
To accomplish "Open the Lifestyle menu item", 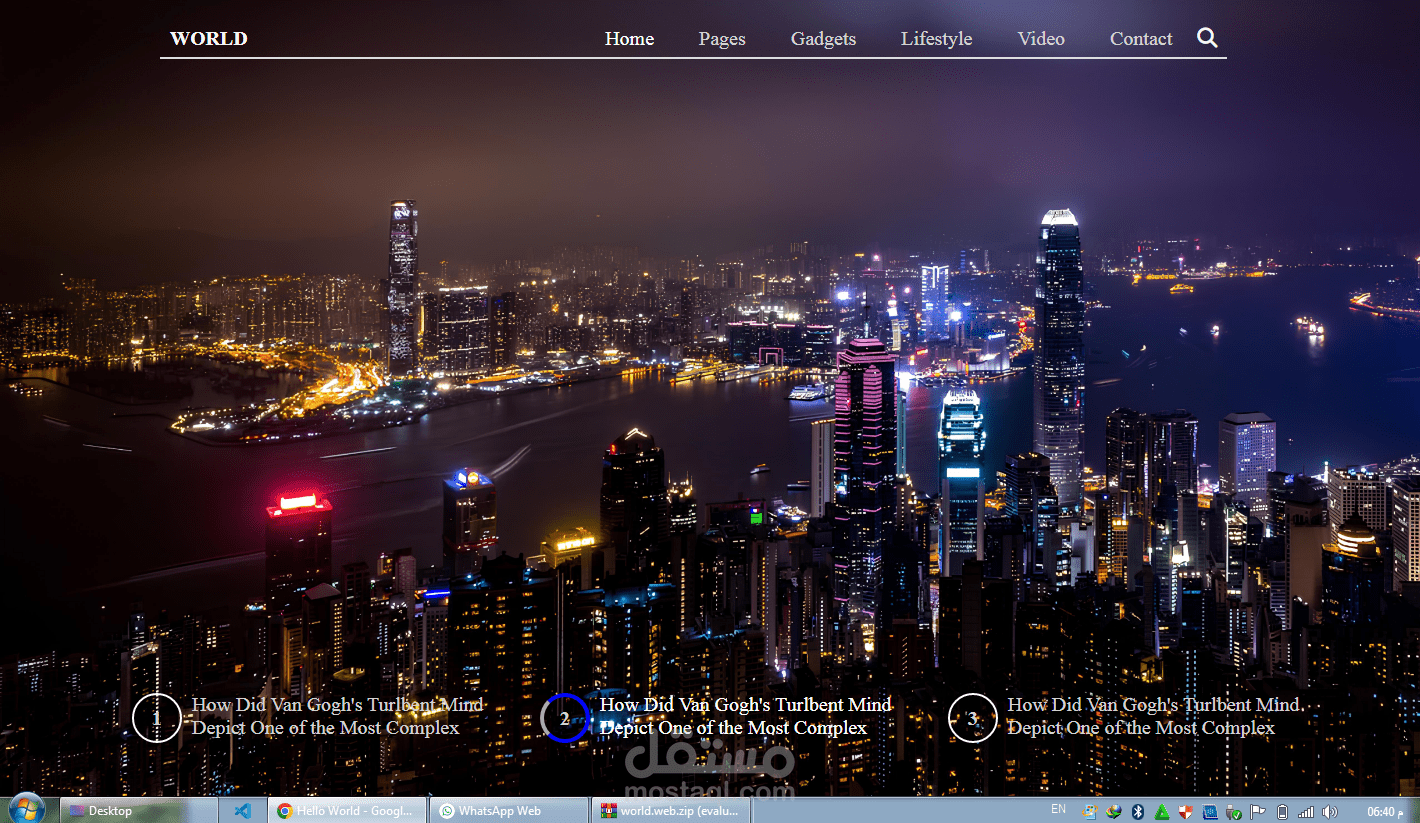I will point(936,39).
